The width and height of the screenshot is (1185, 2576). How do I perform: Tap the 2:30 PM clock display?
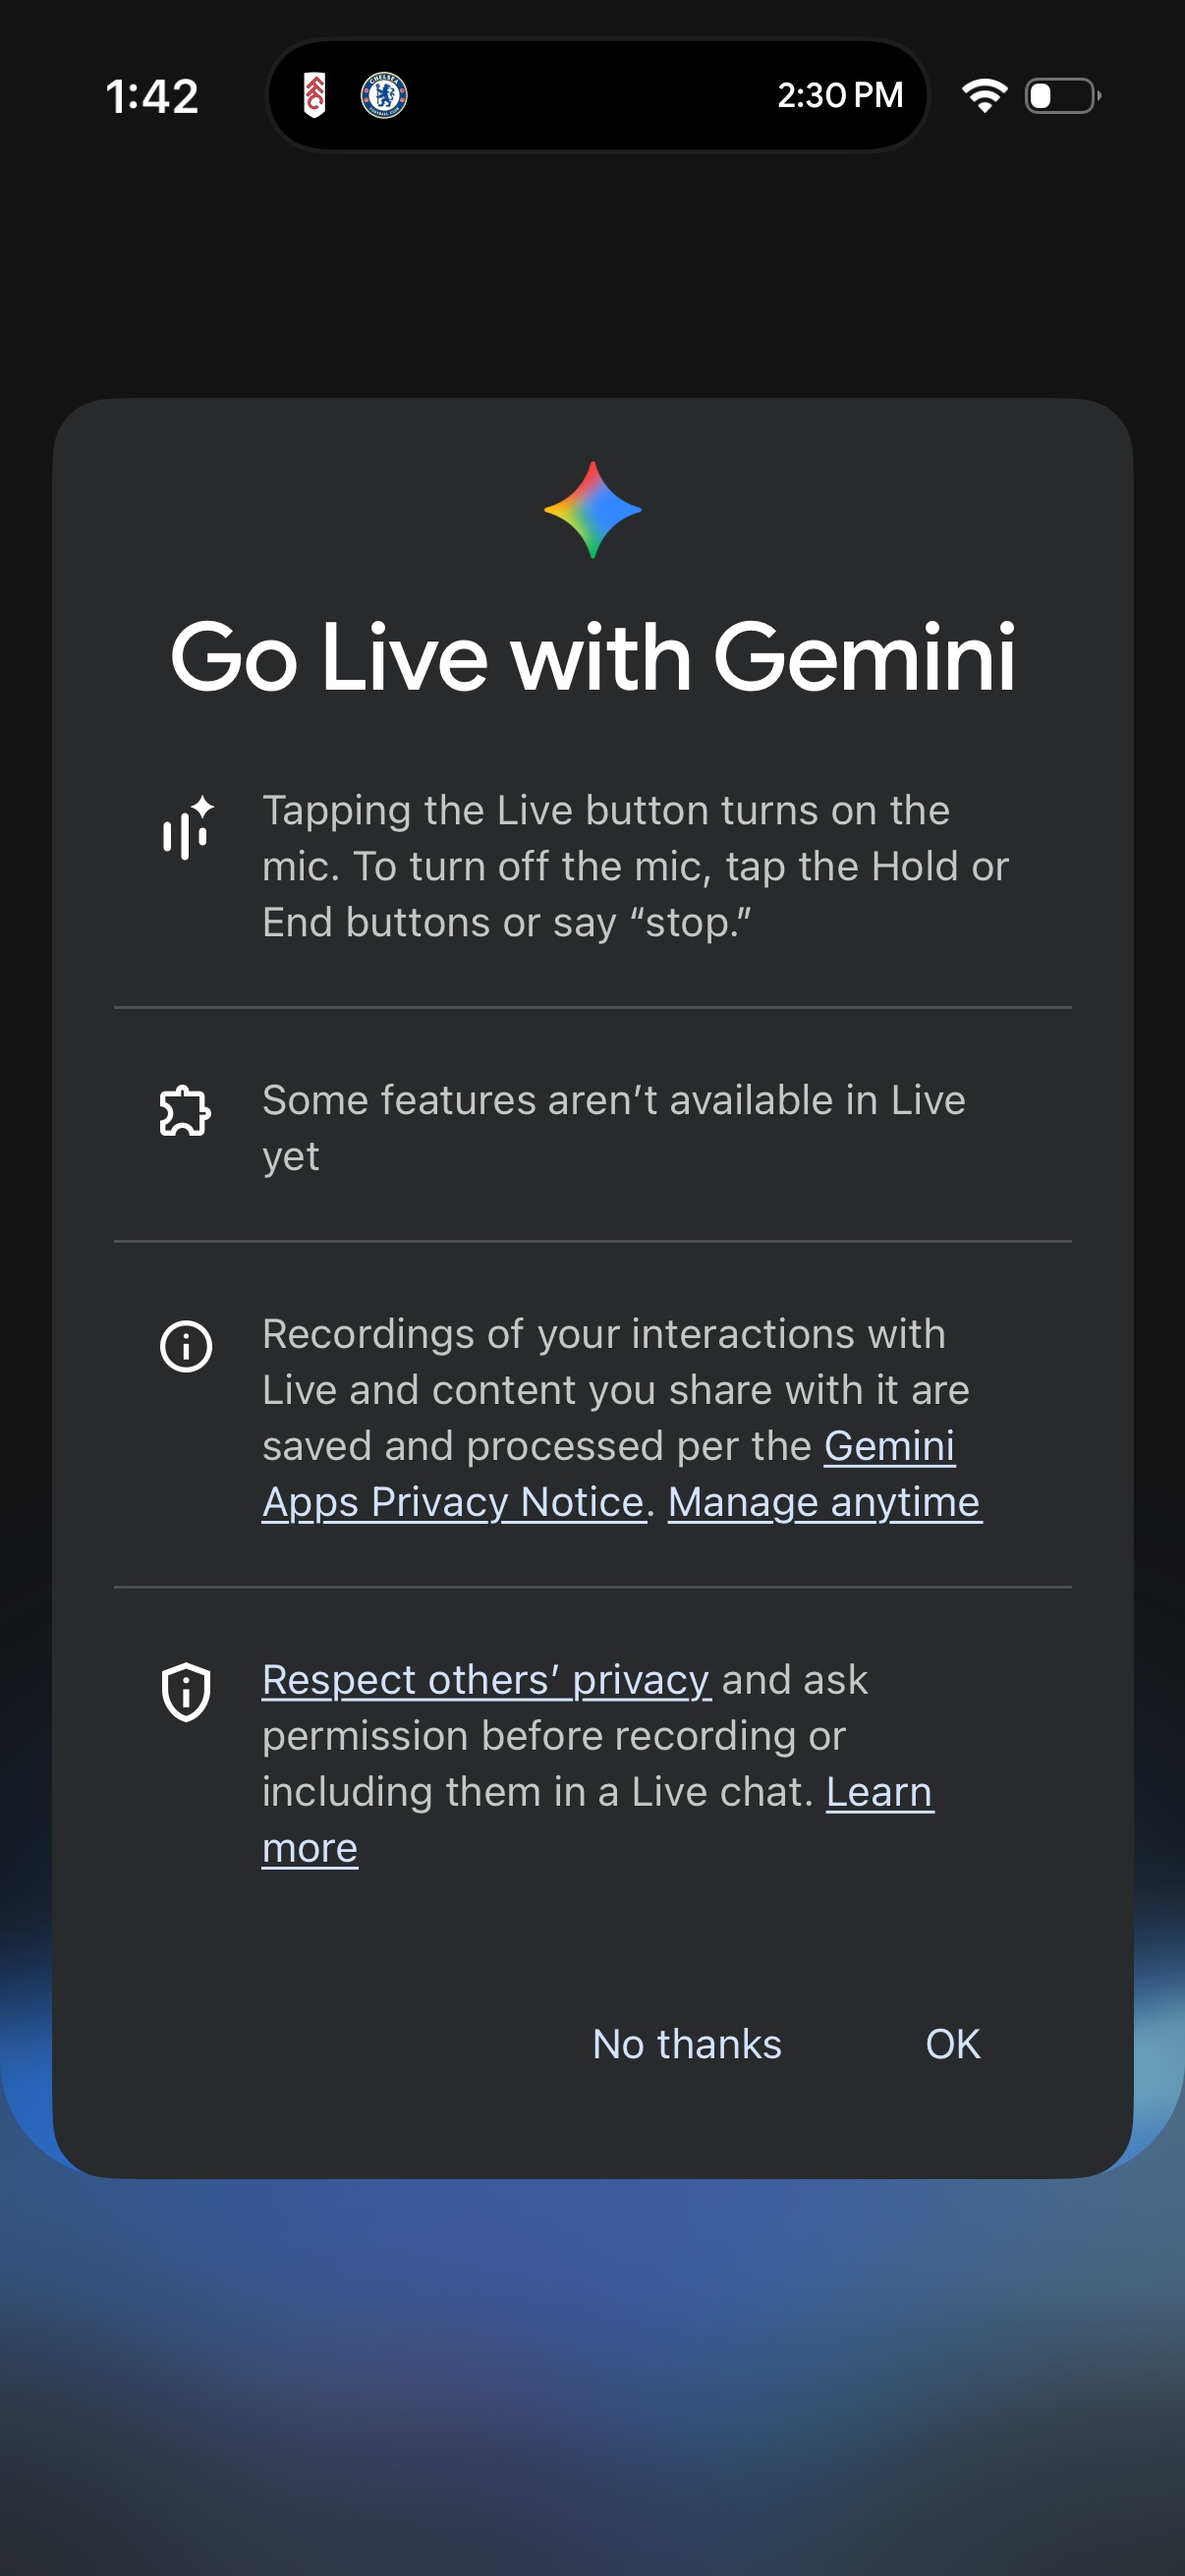pos(840,95)
